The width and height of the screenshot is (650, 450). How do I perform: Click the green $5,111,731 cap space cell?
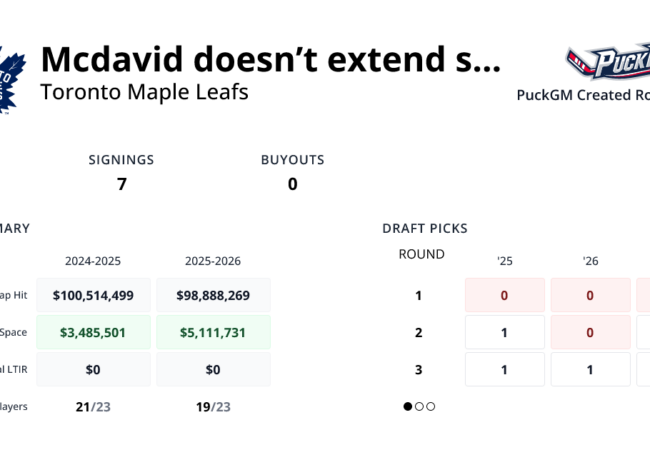(213, 332)
